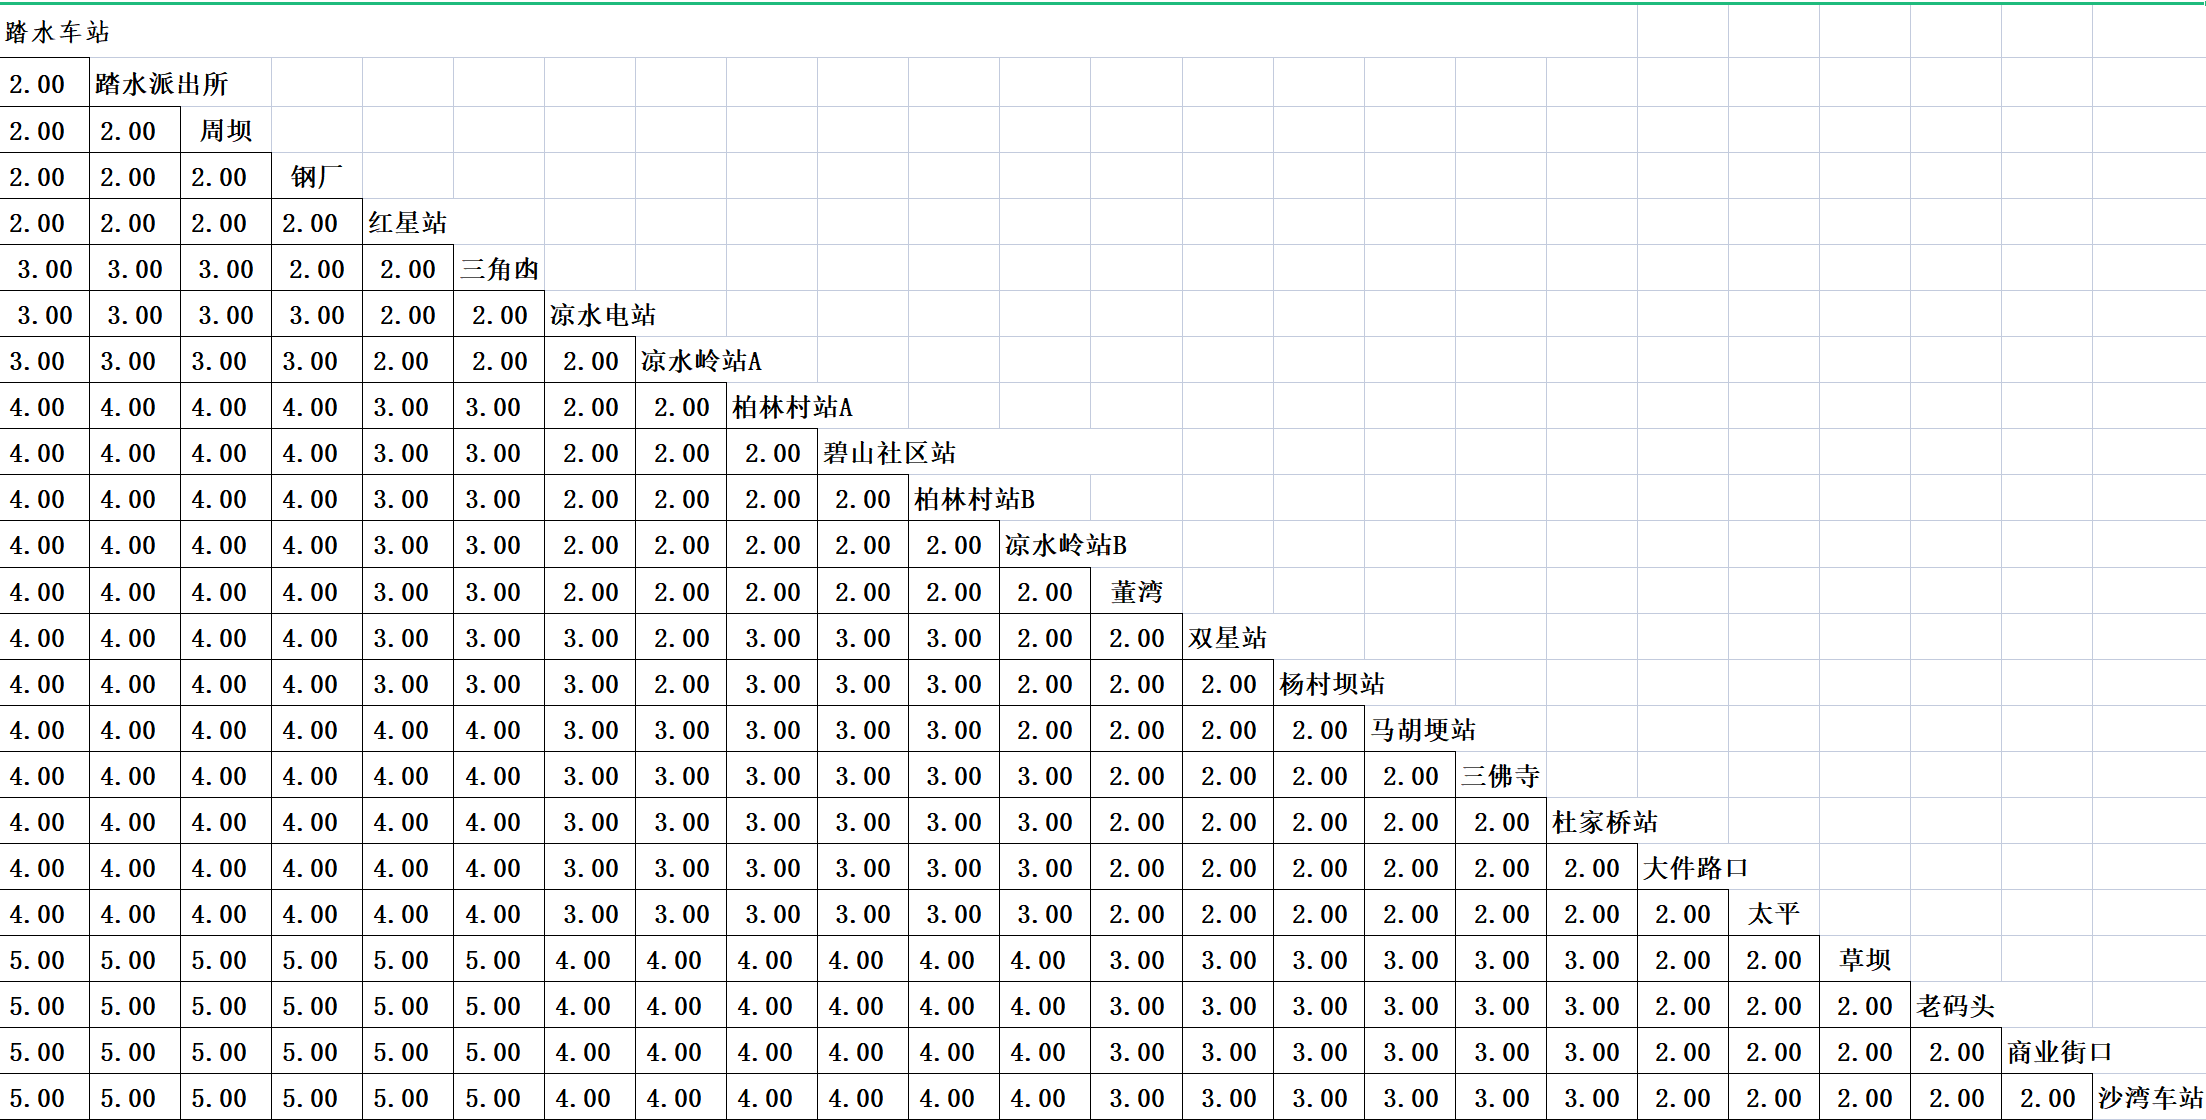Image resolution: width=2206 pixels, height=1120 pixels.
Task: Select the 2.00 fare left of 三角凼
Action: 408,268
